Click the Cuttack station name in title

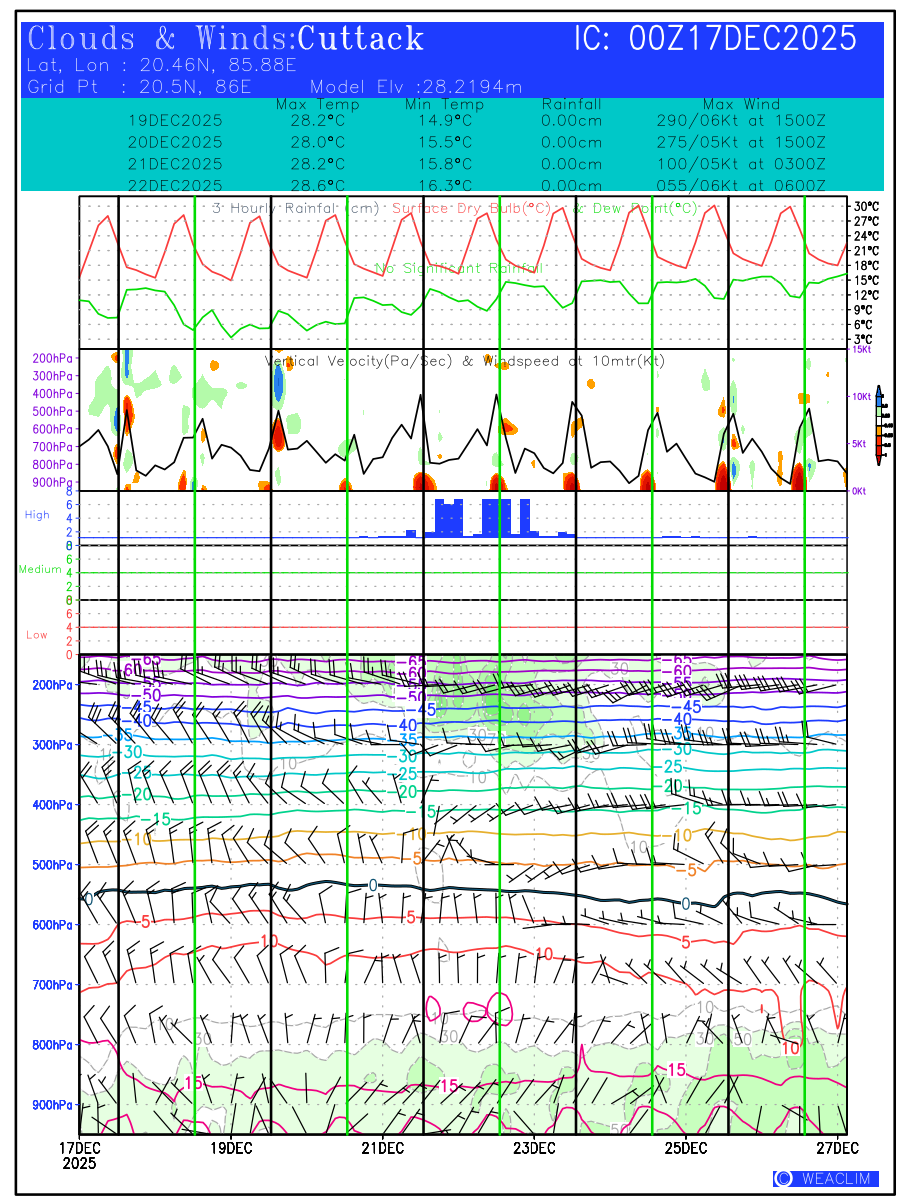[361, 39]
